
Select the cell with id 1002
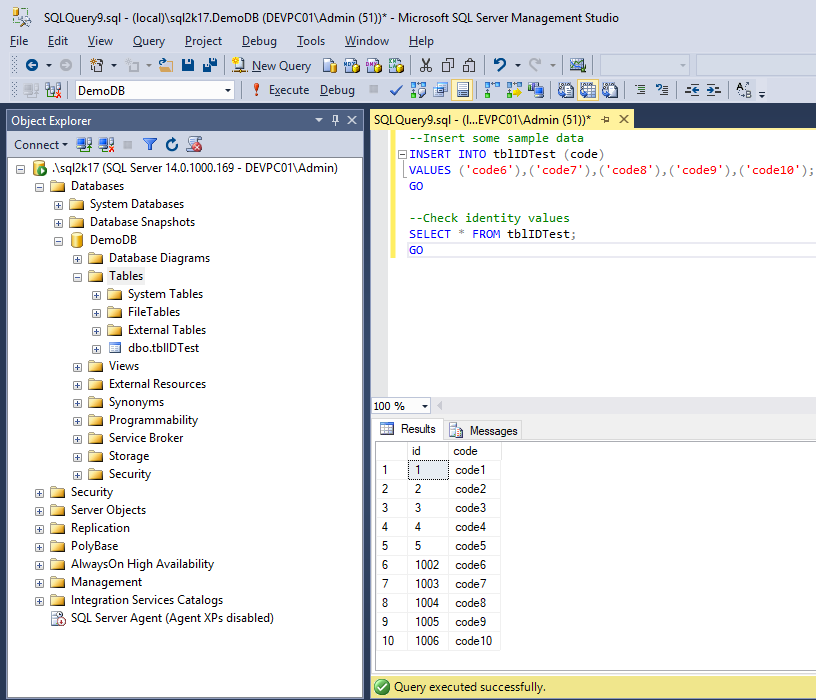pos(427,565)
